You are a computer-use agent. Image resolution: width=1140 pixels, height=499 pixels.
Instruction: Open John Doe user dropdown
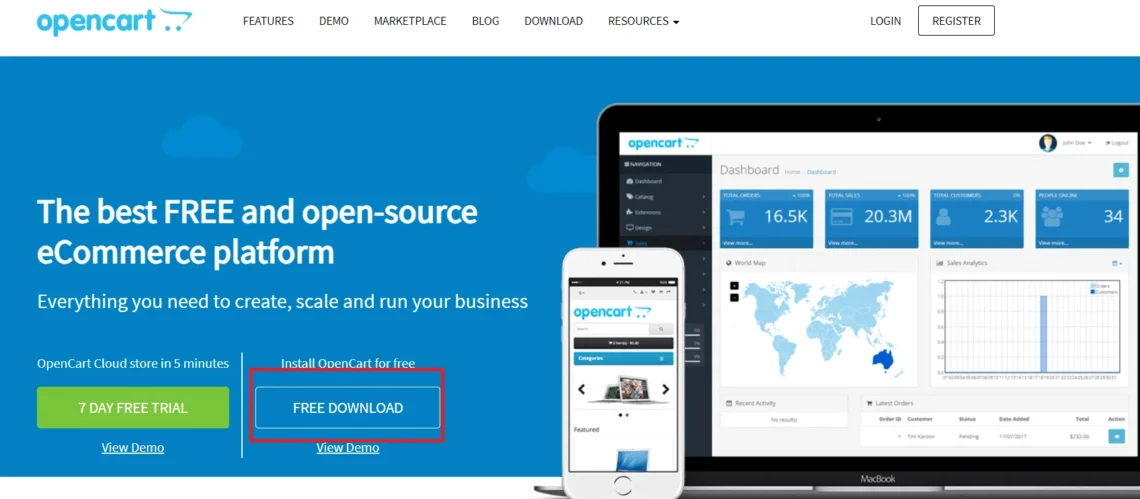[1077, 143]
